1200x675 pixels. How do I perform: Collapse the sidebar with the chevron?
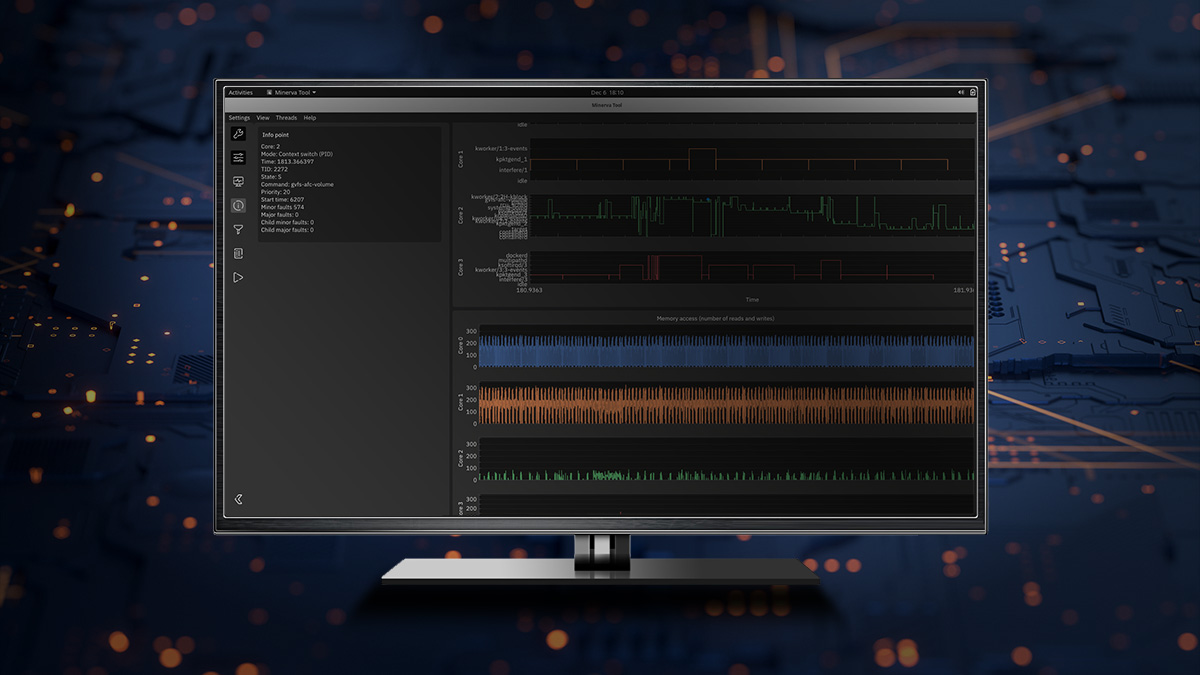(x=238, y=499)
